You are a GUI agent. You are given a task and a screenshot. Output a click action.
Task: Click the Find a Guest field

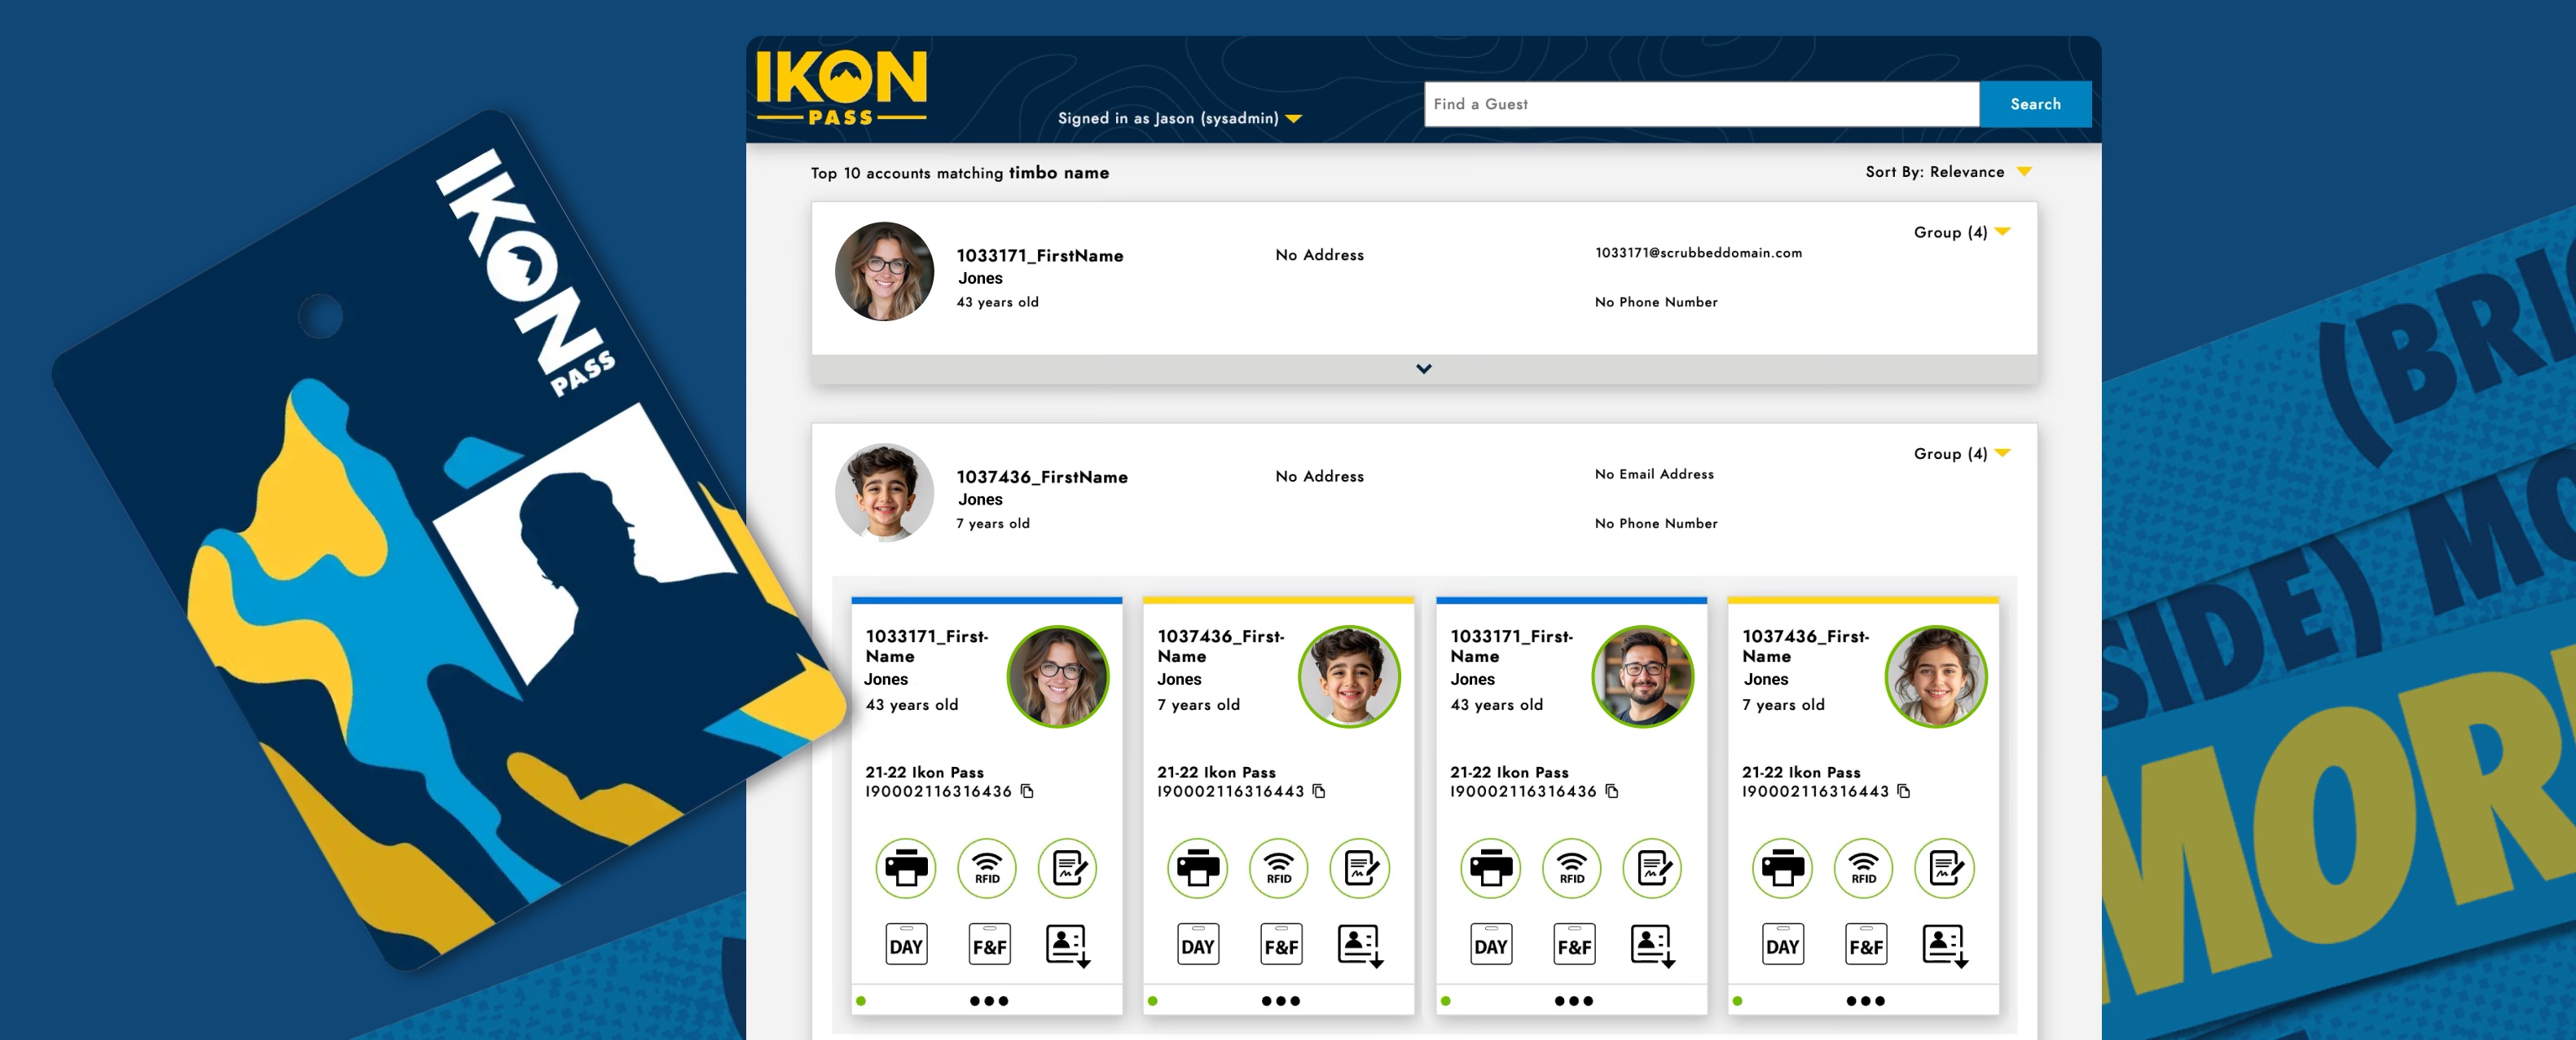click(x=1700, y=104)
